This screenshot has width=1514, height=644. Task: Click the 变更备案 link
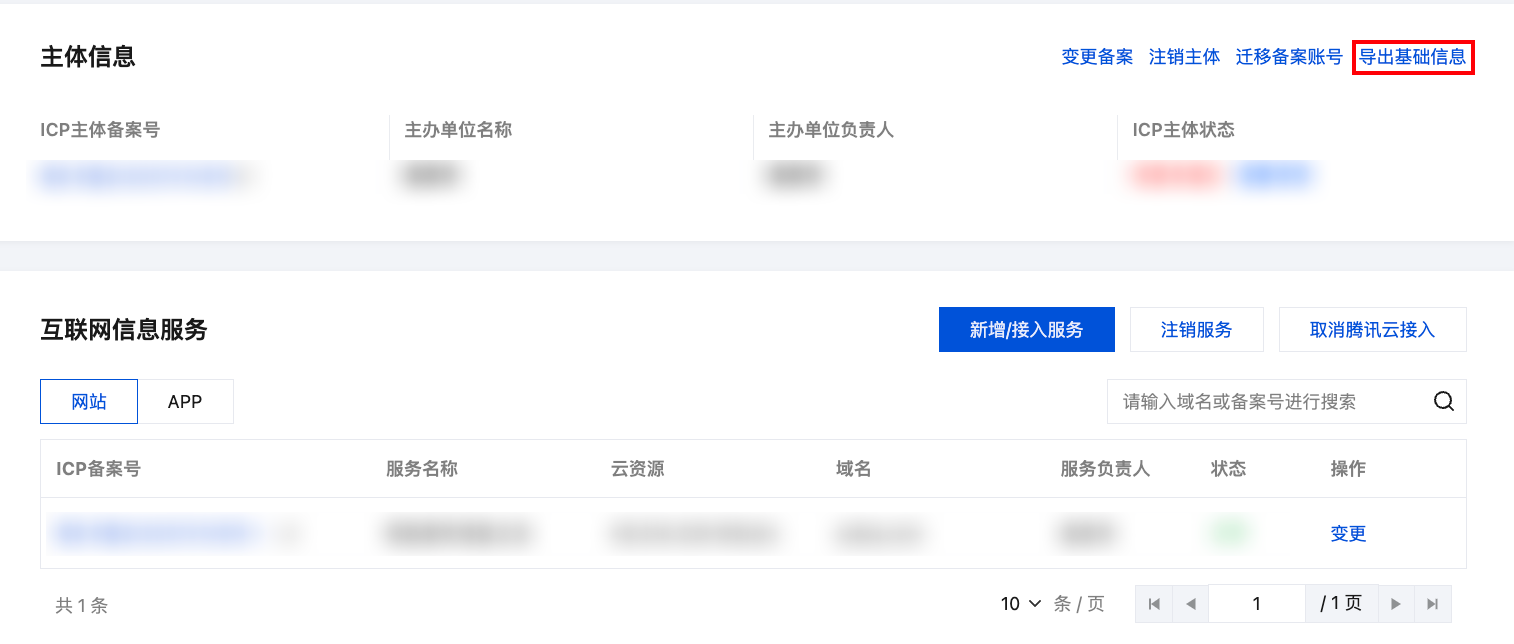[x=1097, y=57]
